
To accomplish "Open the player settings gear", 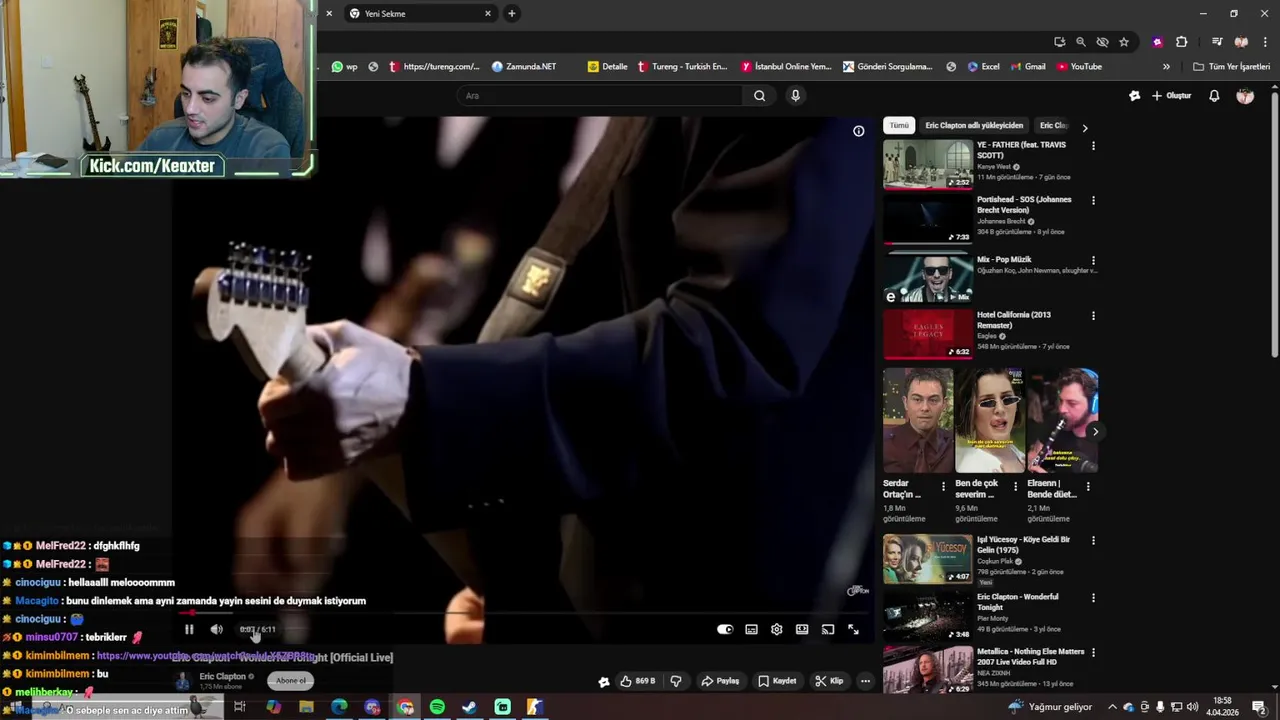I will 776,629.
